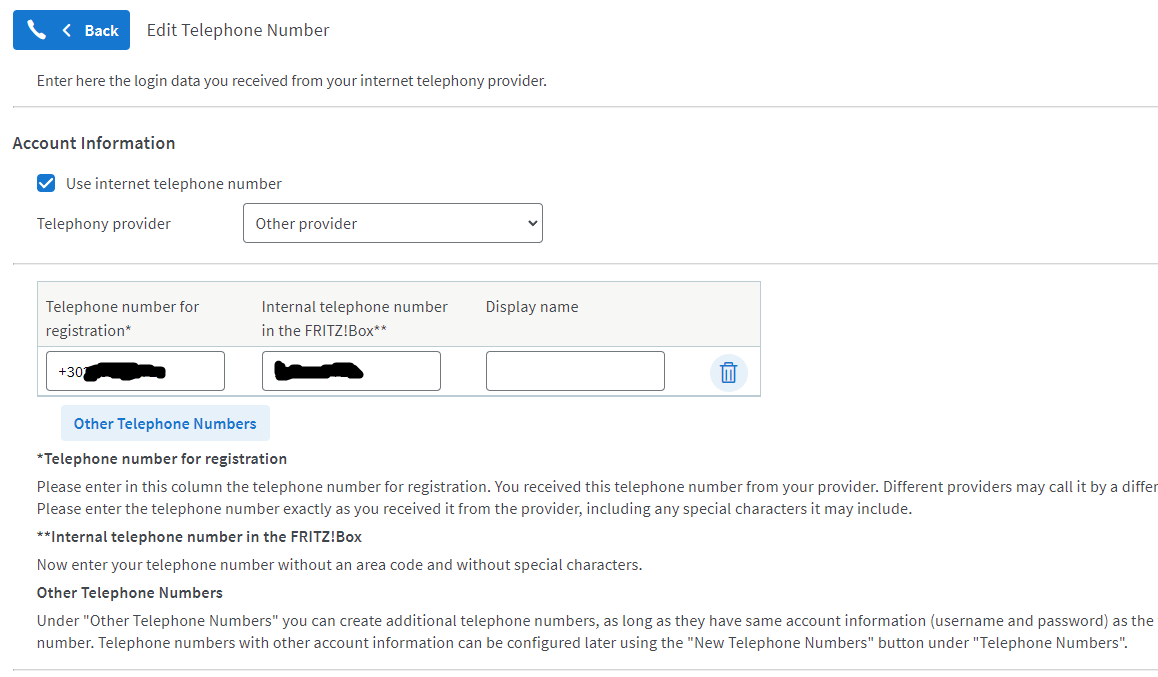Uncheck the Use internet telephone number checkbox
The width and height of the screenshot is (1158, 677).
coord(46,183)
